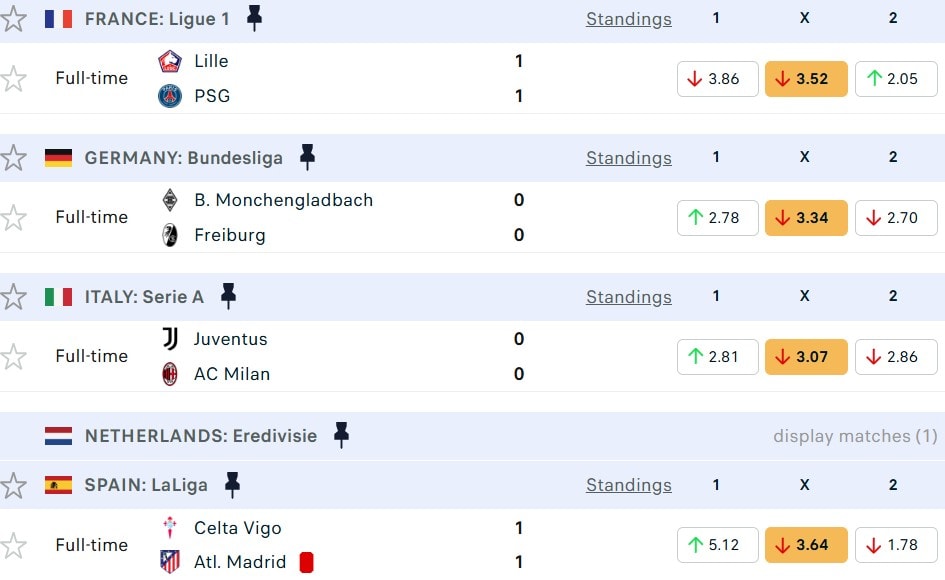This screenshot has height=580, width=945.
Task: Star the Spain LaLiga league header
Action: pos(14,486)
